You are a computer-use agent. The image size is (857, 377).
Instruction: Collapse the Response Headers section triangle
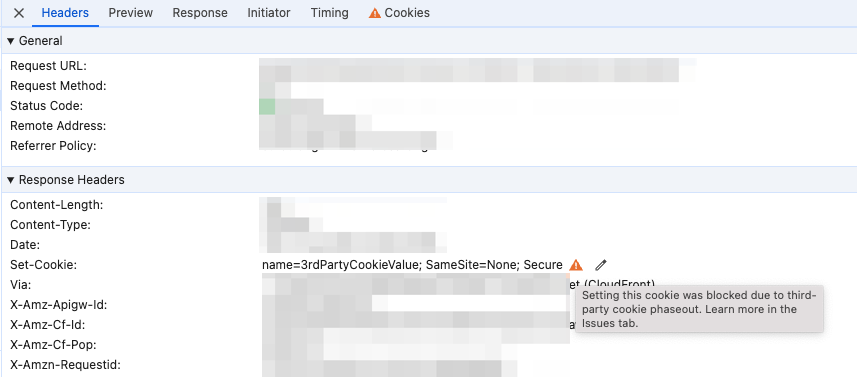pyautogui.click(x=10, y=180)
